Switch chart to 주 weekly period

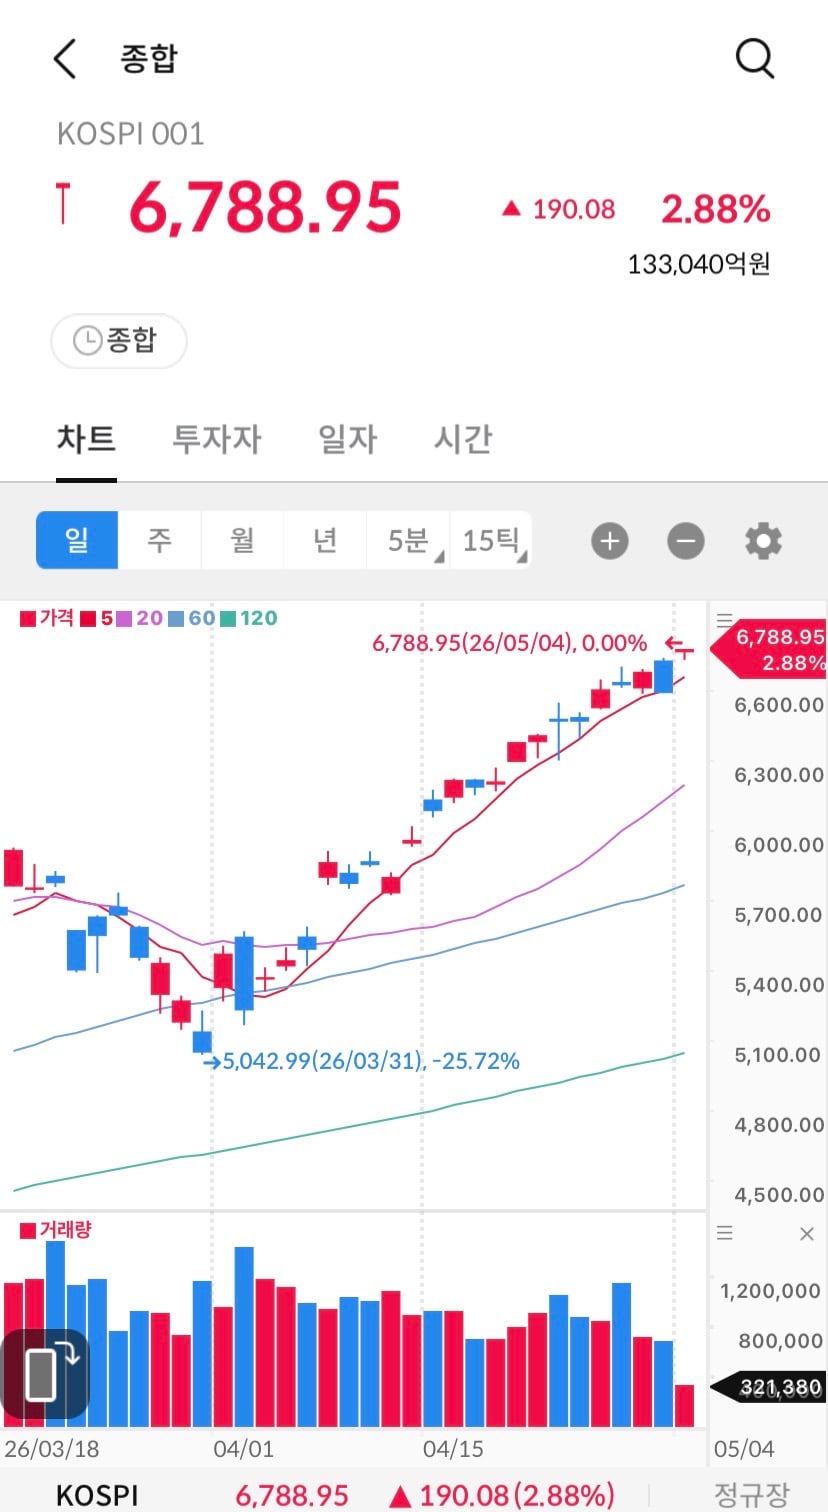click(160, 540)
